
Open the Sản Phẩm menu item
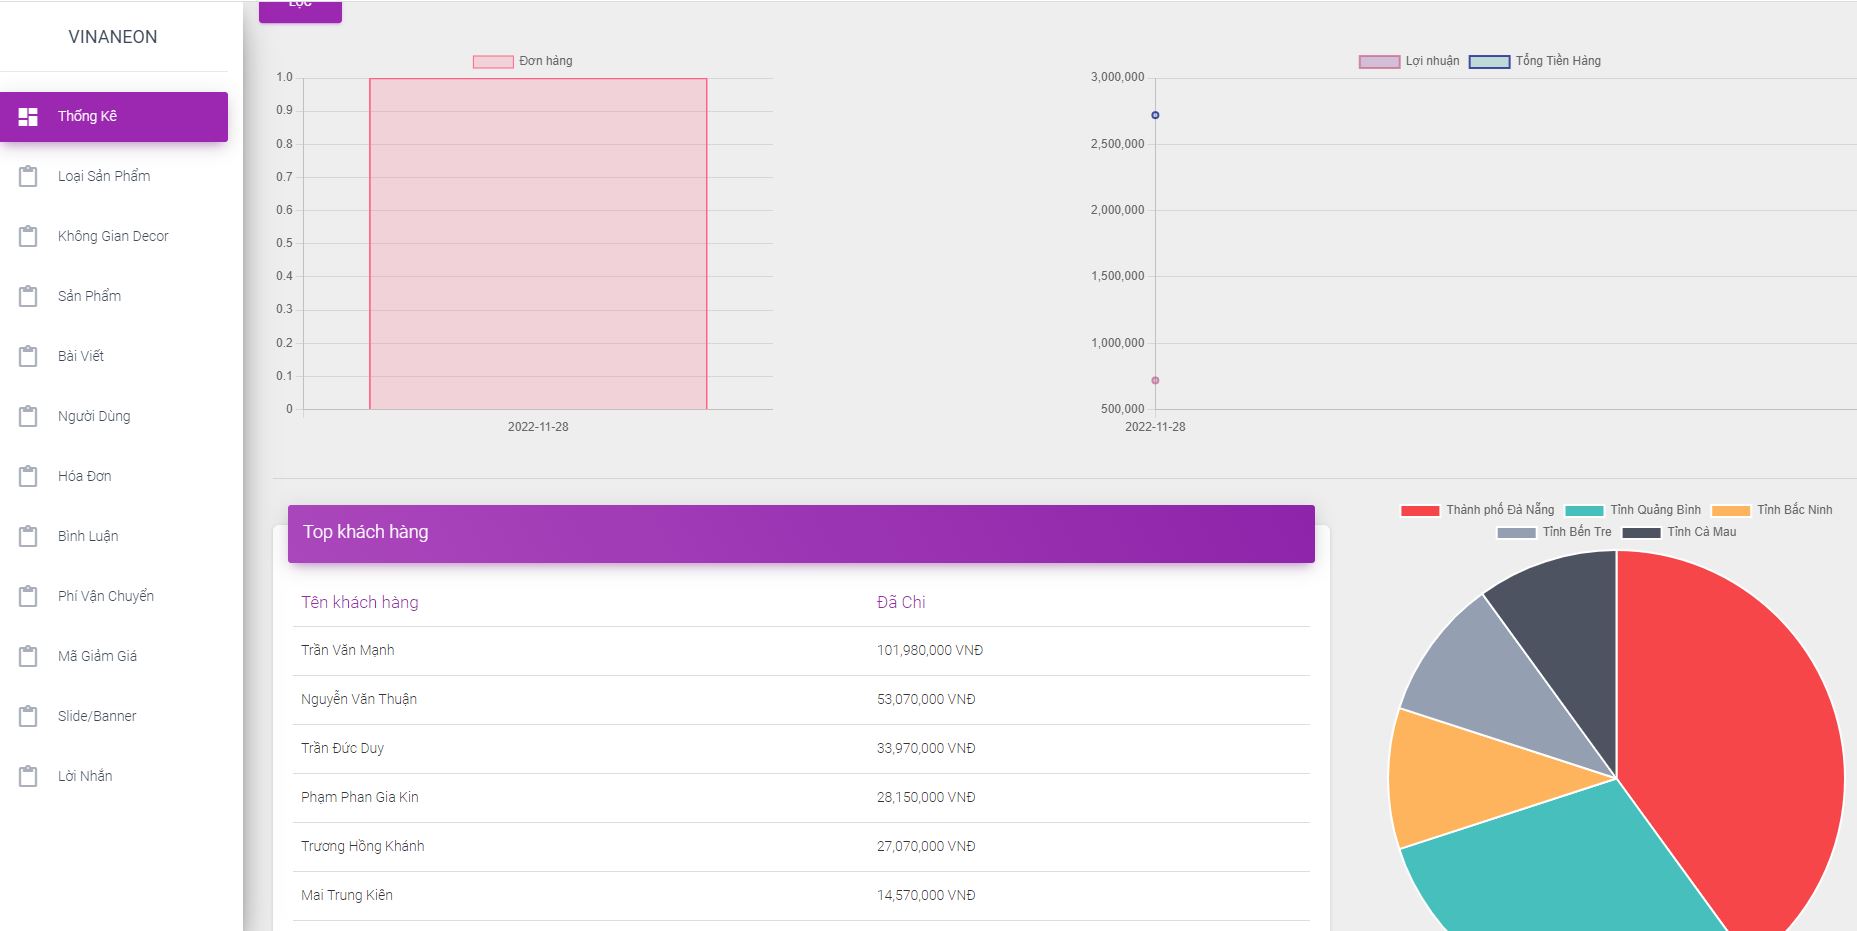[89, 296]
